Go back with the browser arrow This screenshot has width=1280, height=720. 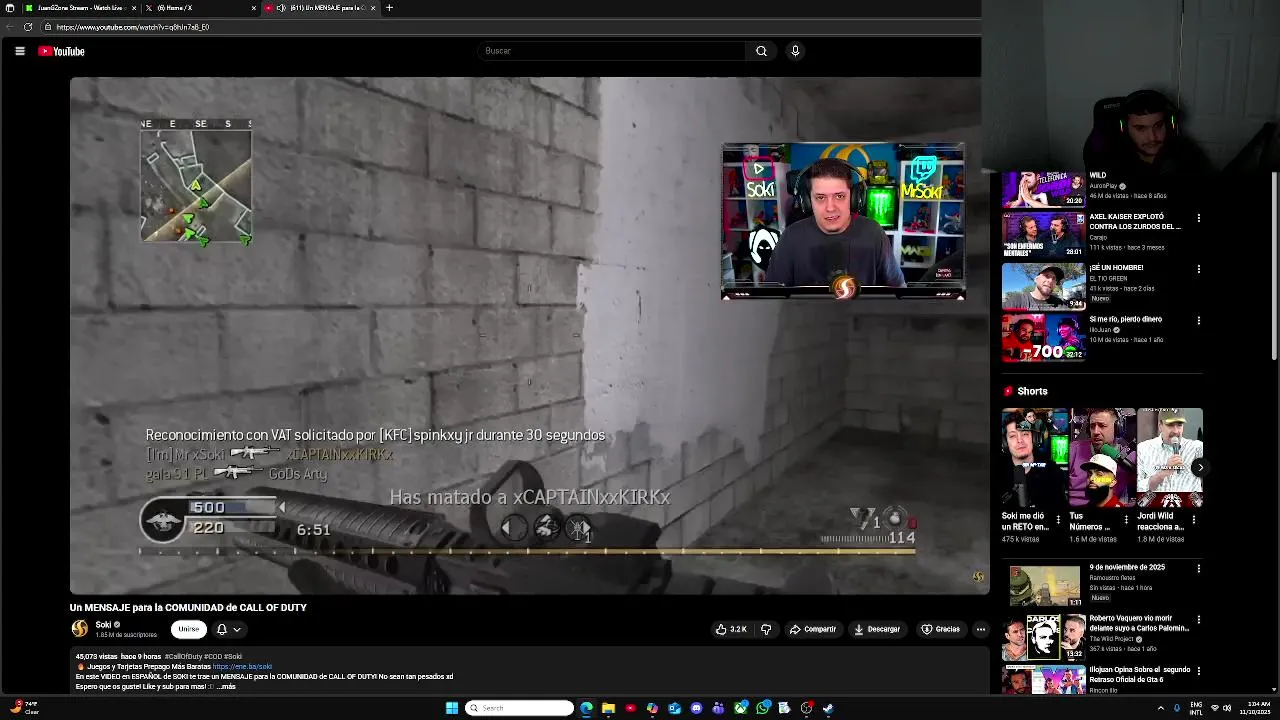click(10, 27)
